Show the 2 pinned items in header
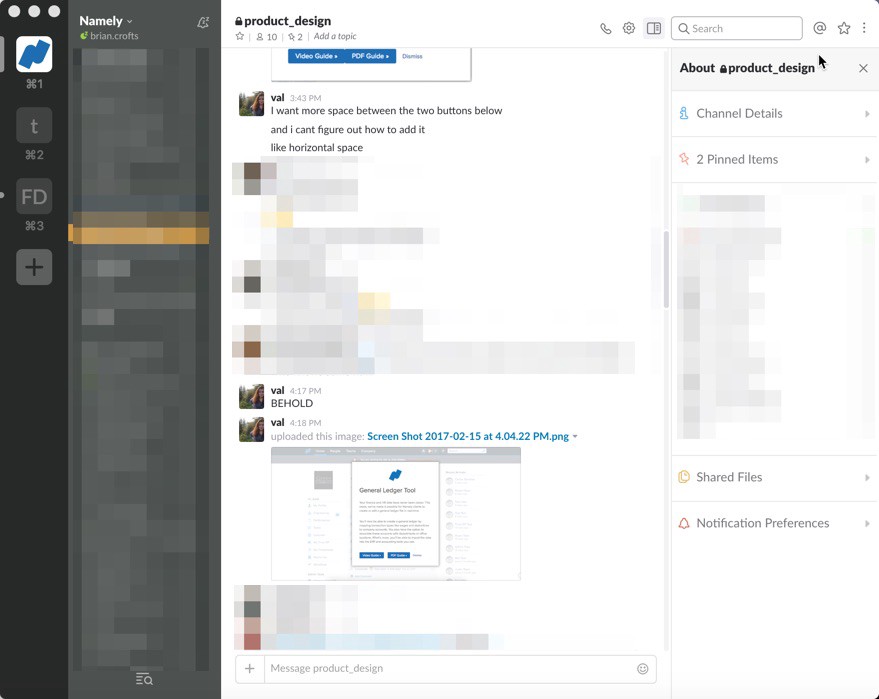This screenshot has width=879, height=699. pyautogui.click(x=295, y=37)
